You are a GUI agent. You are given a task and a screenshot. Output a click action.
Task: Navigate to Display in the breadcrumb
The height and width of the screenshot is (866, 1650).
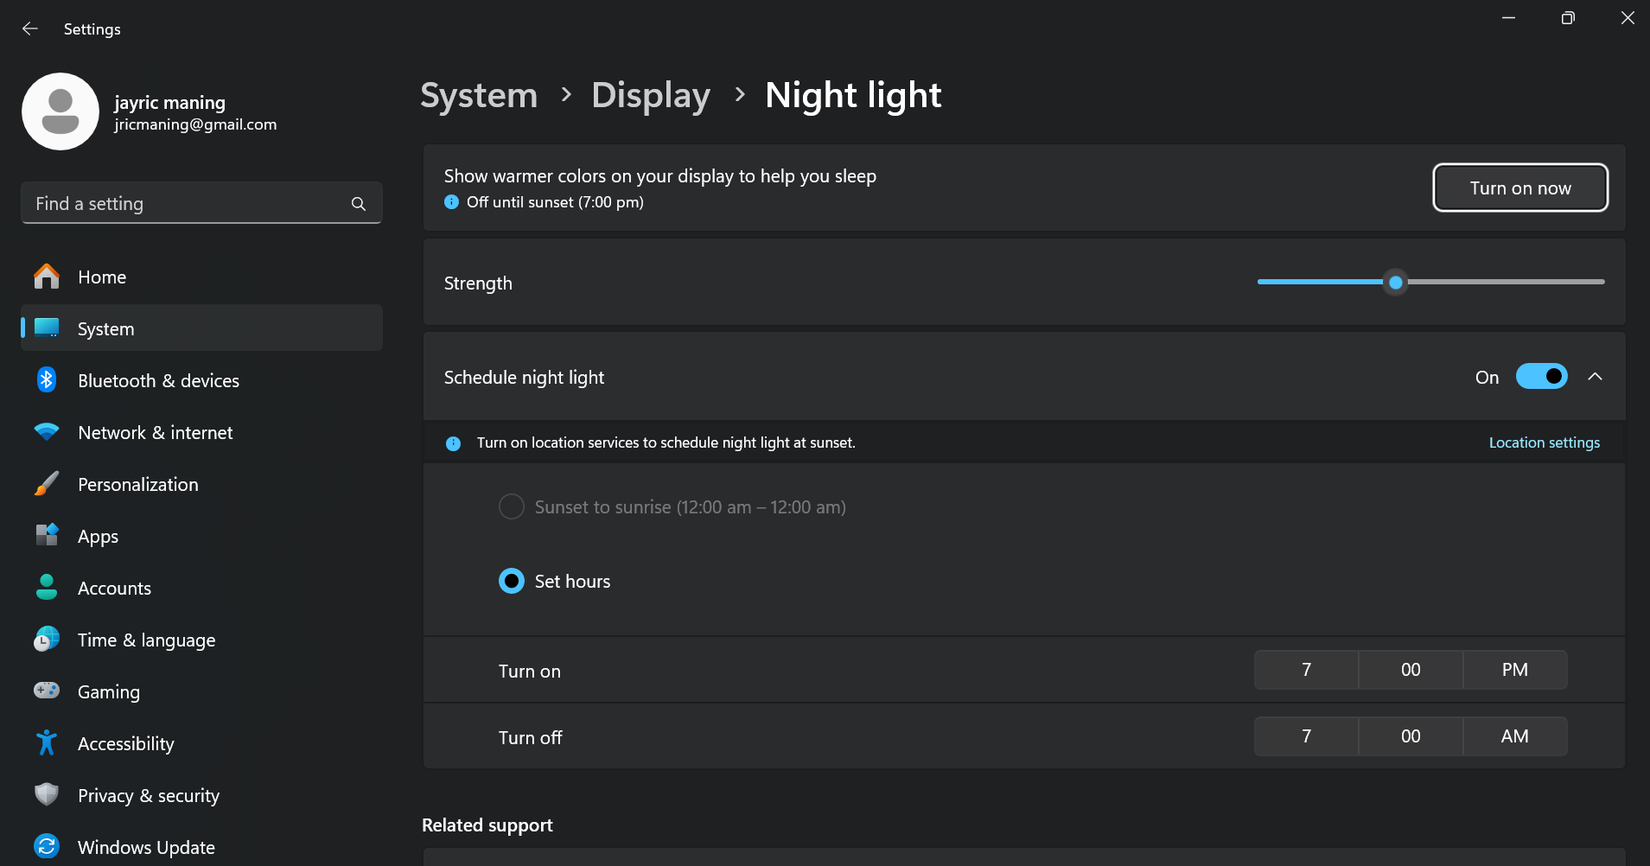651,95
